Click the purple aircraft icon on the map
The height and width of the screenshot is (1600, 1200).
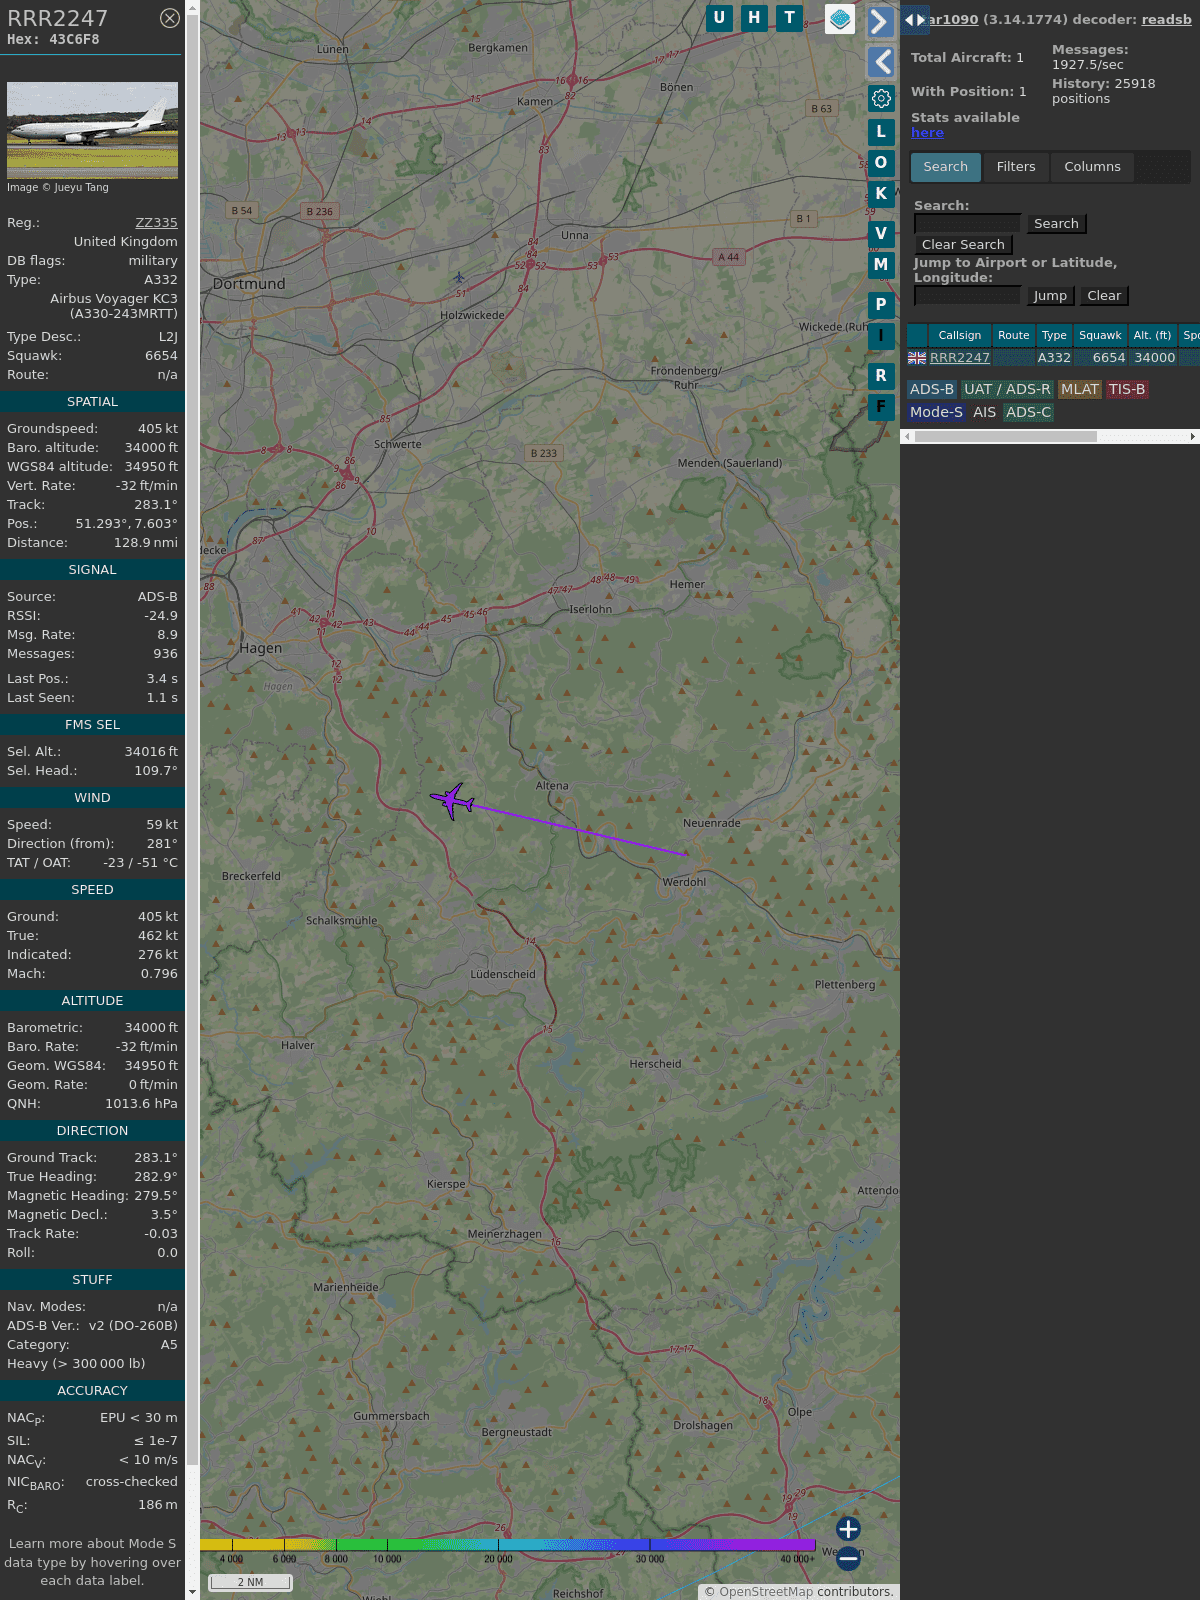pos(453,800)
